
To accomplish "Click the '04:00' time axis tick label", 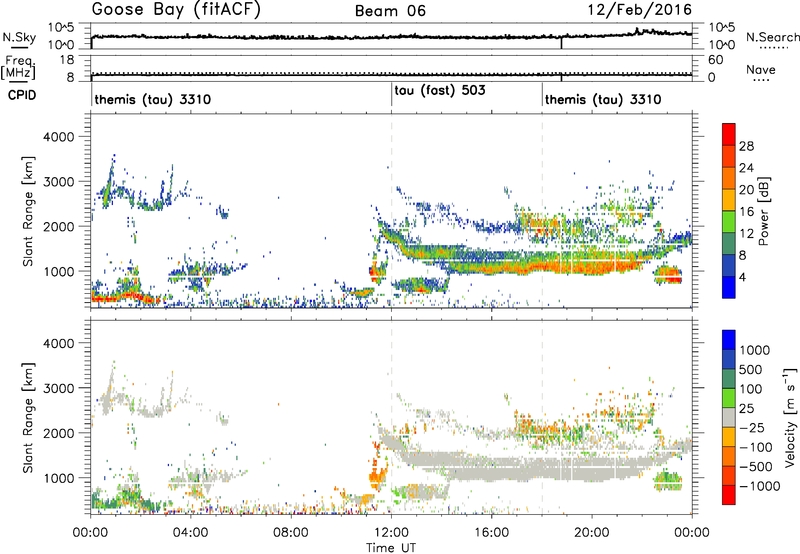I will pyautogui.click(x=191, y=533).
